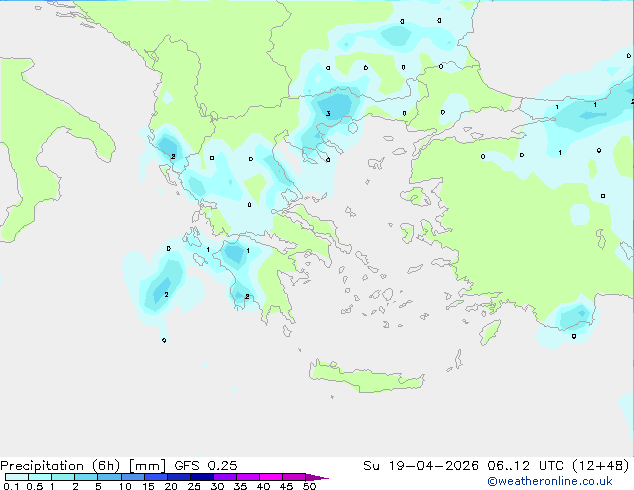This screenshot has height=490, width=634.
Task: Select the navy swatch between 25 and 30
Action: click(x=201, y=477)
